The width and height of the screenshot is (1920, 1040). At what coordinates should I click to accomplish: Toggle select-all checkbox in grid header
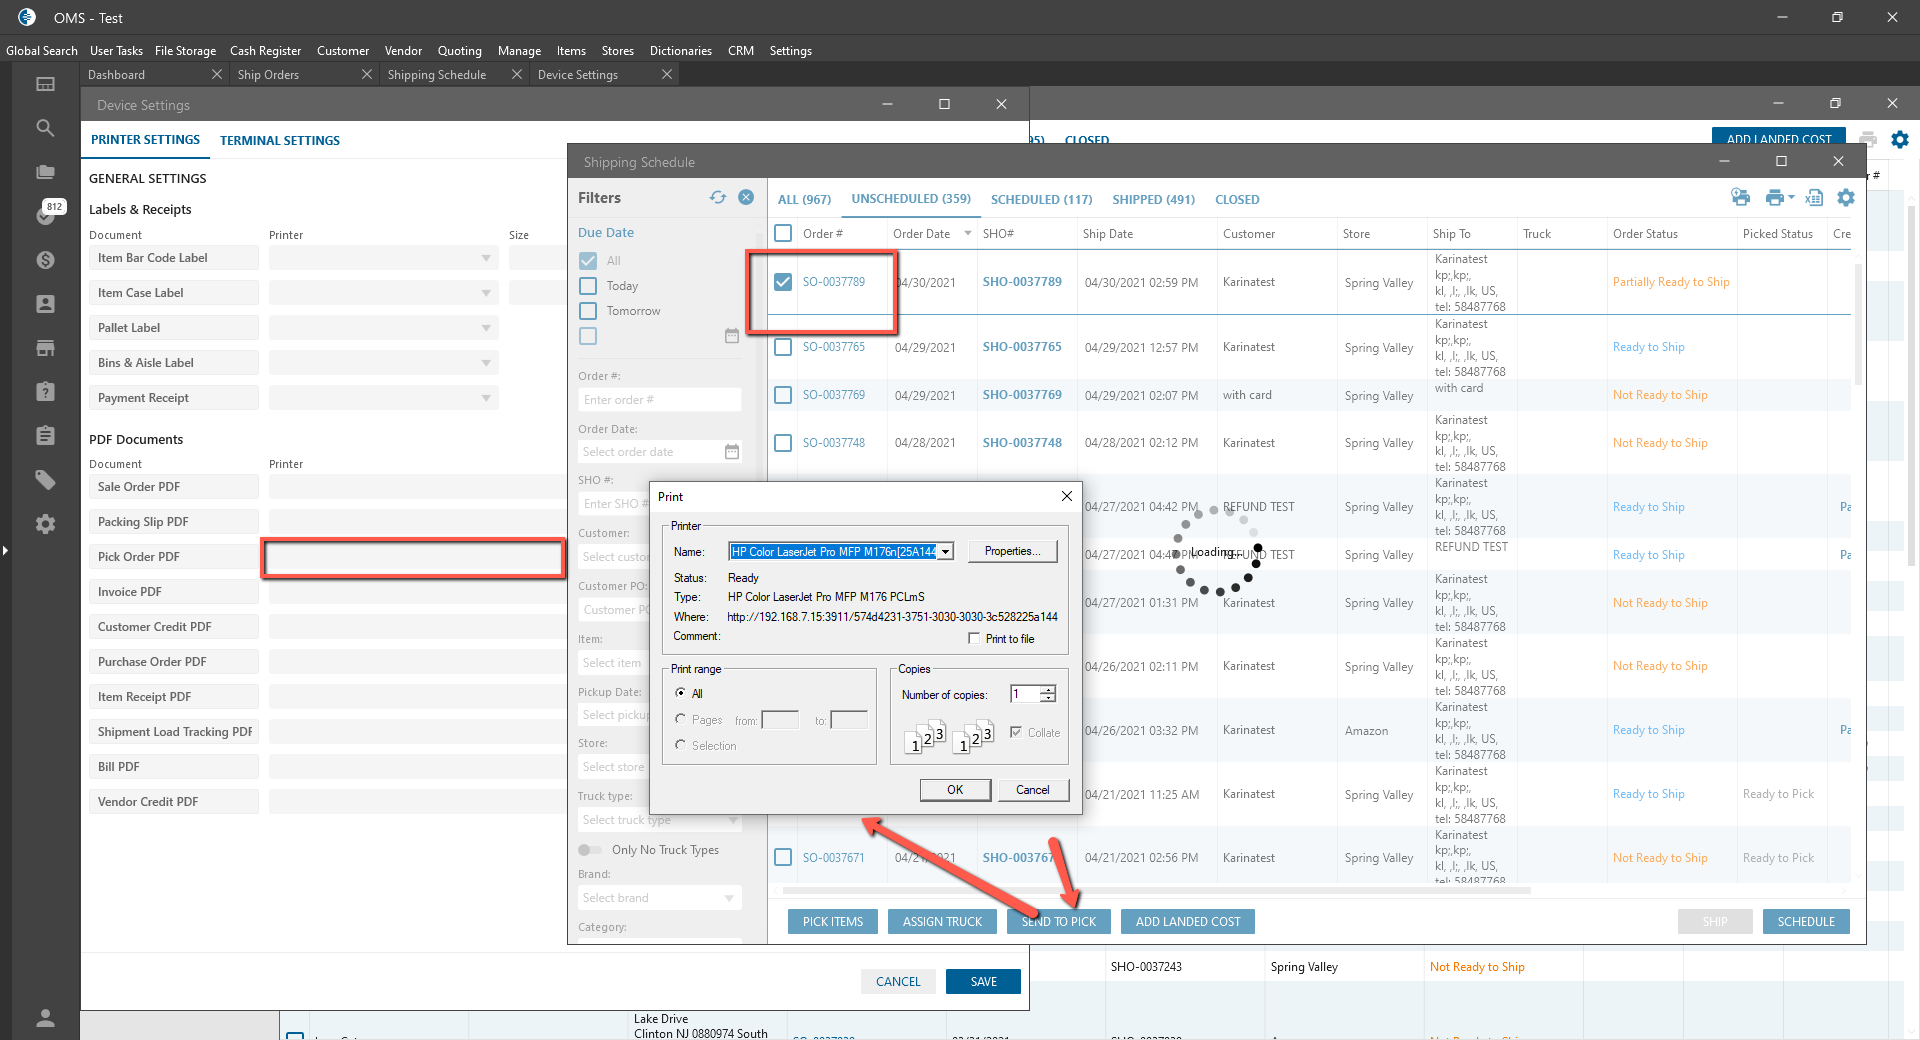coord(783,233)
